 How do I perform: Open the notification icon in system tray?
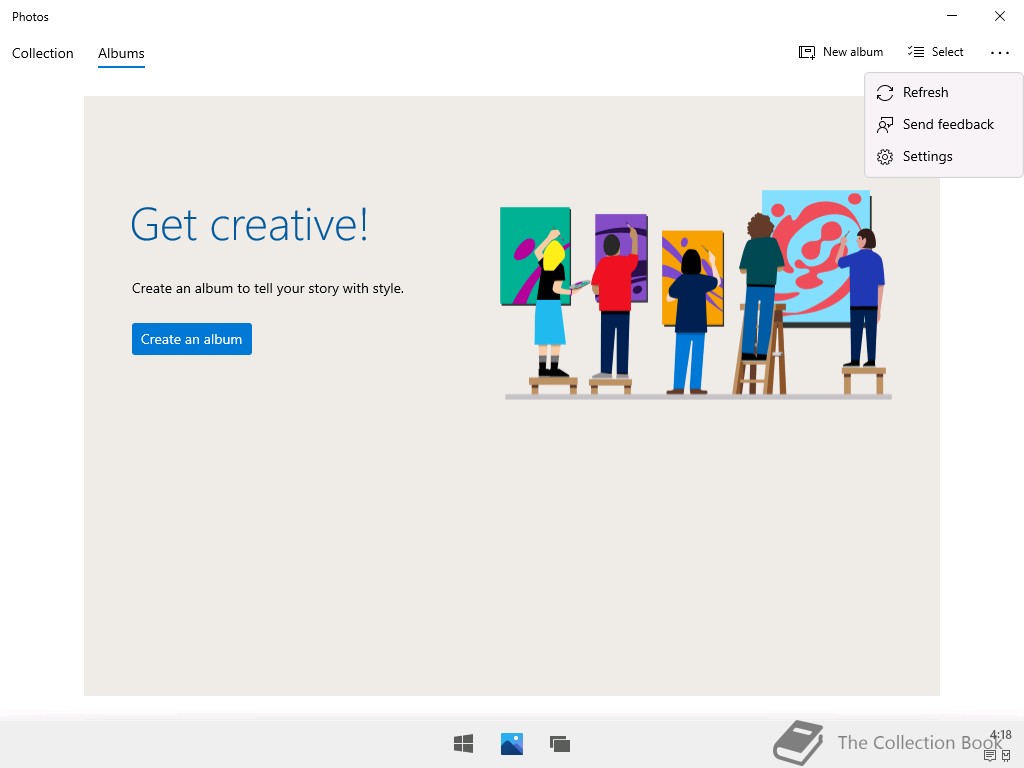click(x=989, y=756)
